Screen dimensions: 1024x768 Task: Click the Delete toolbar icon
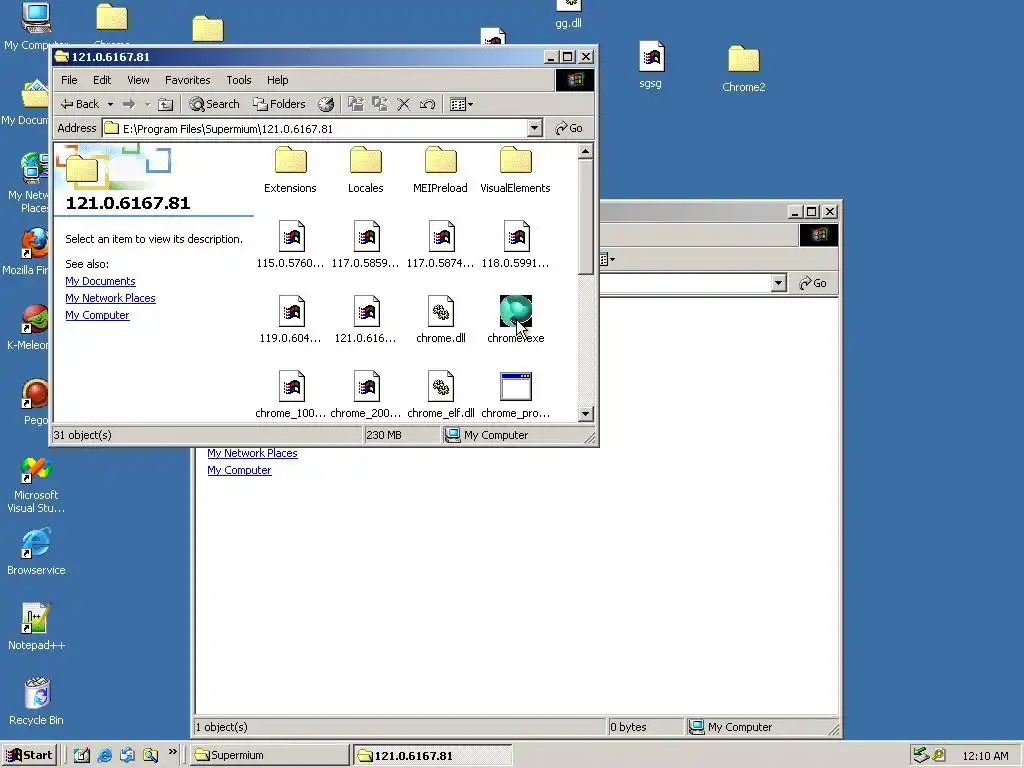404,104
